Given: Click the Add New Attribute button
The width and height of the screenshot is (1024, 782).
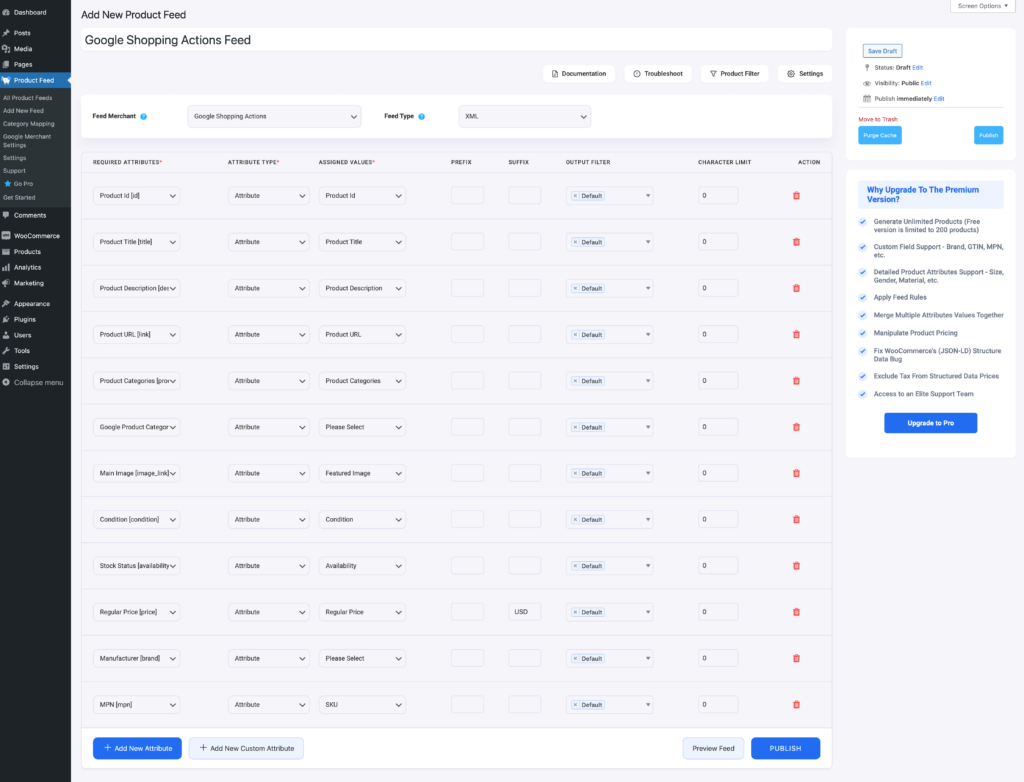Looking at the screenshot, I should (x=137, y=748).
